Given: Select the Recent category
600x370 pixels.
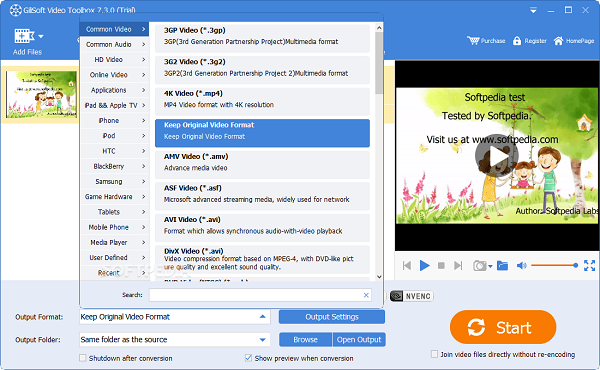Looking at the screenshot, I should 114,273.
